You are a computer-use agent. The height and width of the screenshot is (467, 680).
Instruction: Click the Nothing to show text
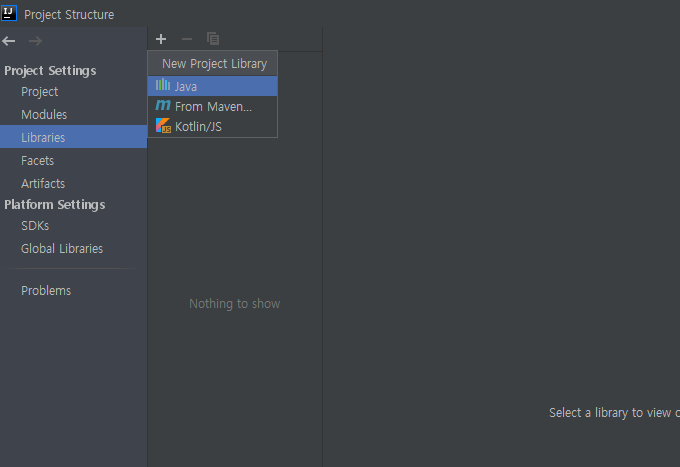235,304
